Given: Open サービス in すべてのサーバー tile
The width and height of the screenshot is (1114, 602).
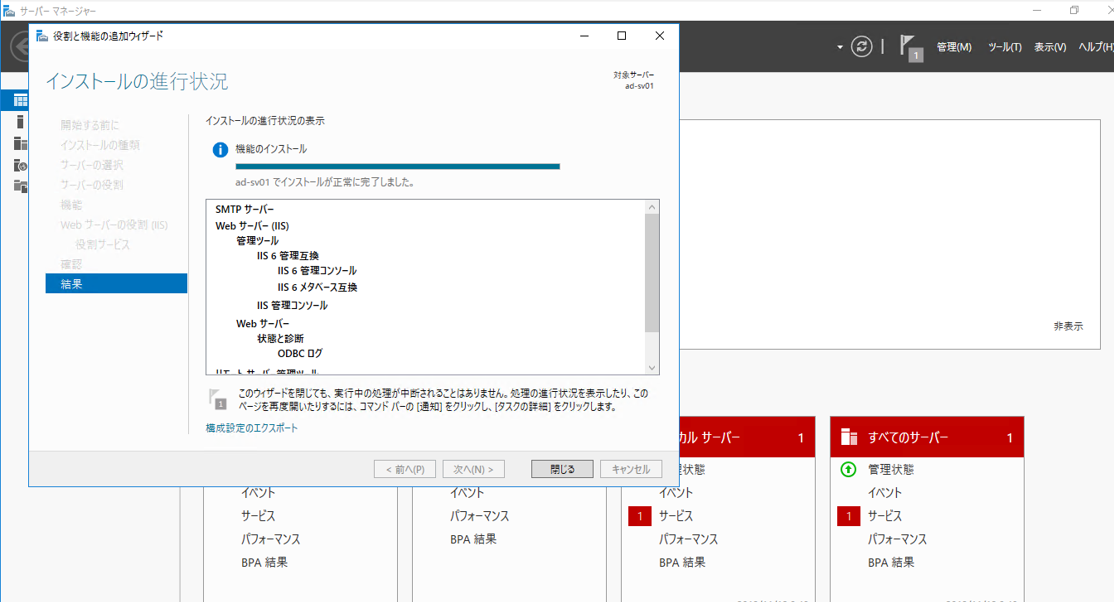Looking at the screenshot, I should coord(887,516).
